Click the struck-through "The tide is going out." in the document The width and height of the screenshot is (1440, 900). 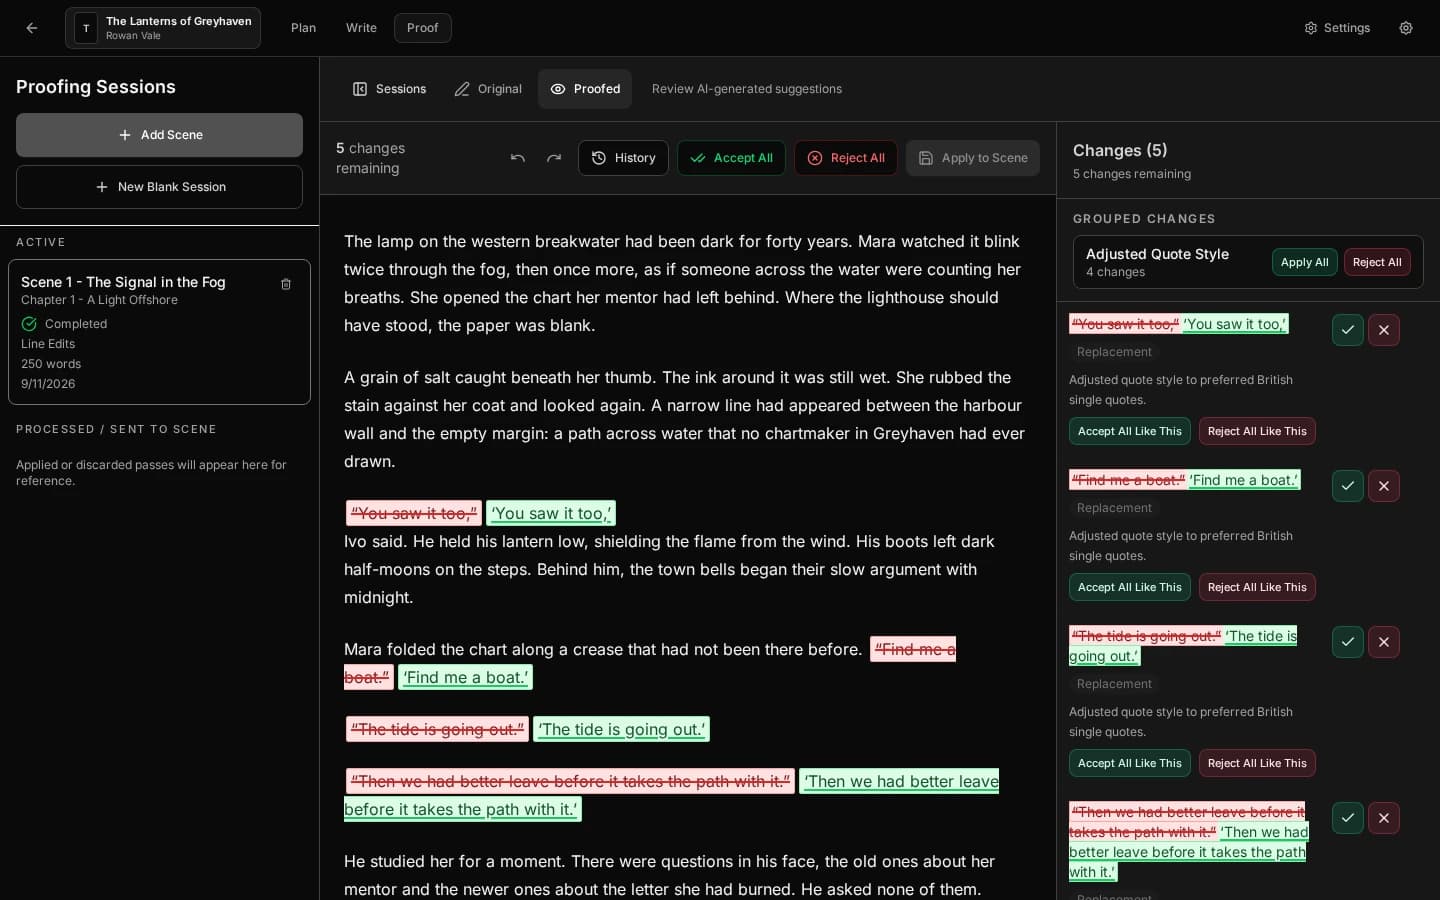[x=437, y=729]
